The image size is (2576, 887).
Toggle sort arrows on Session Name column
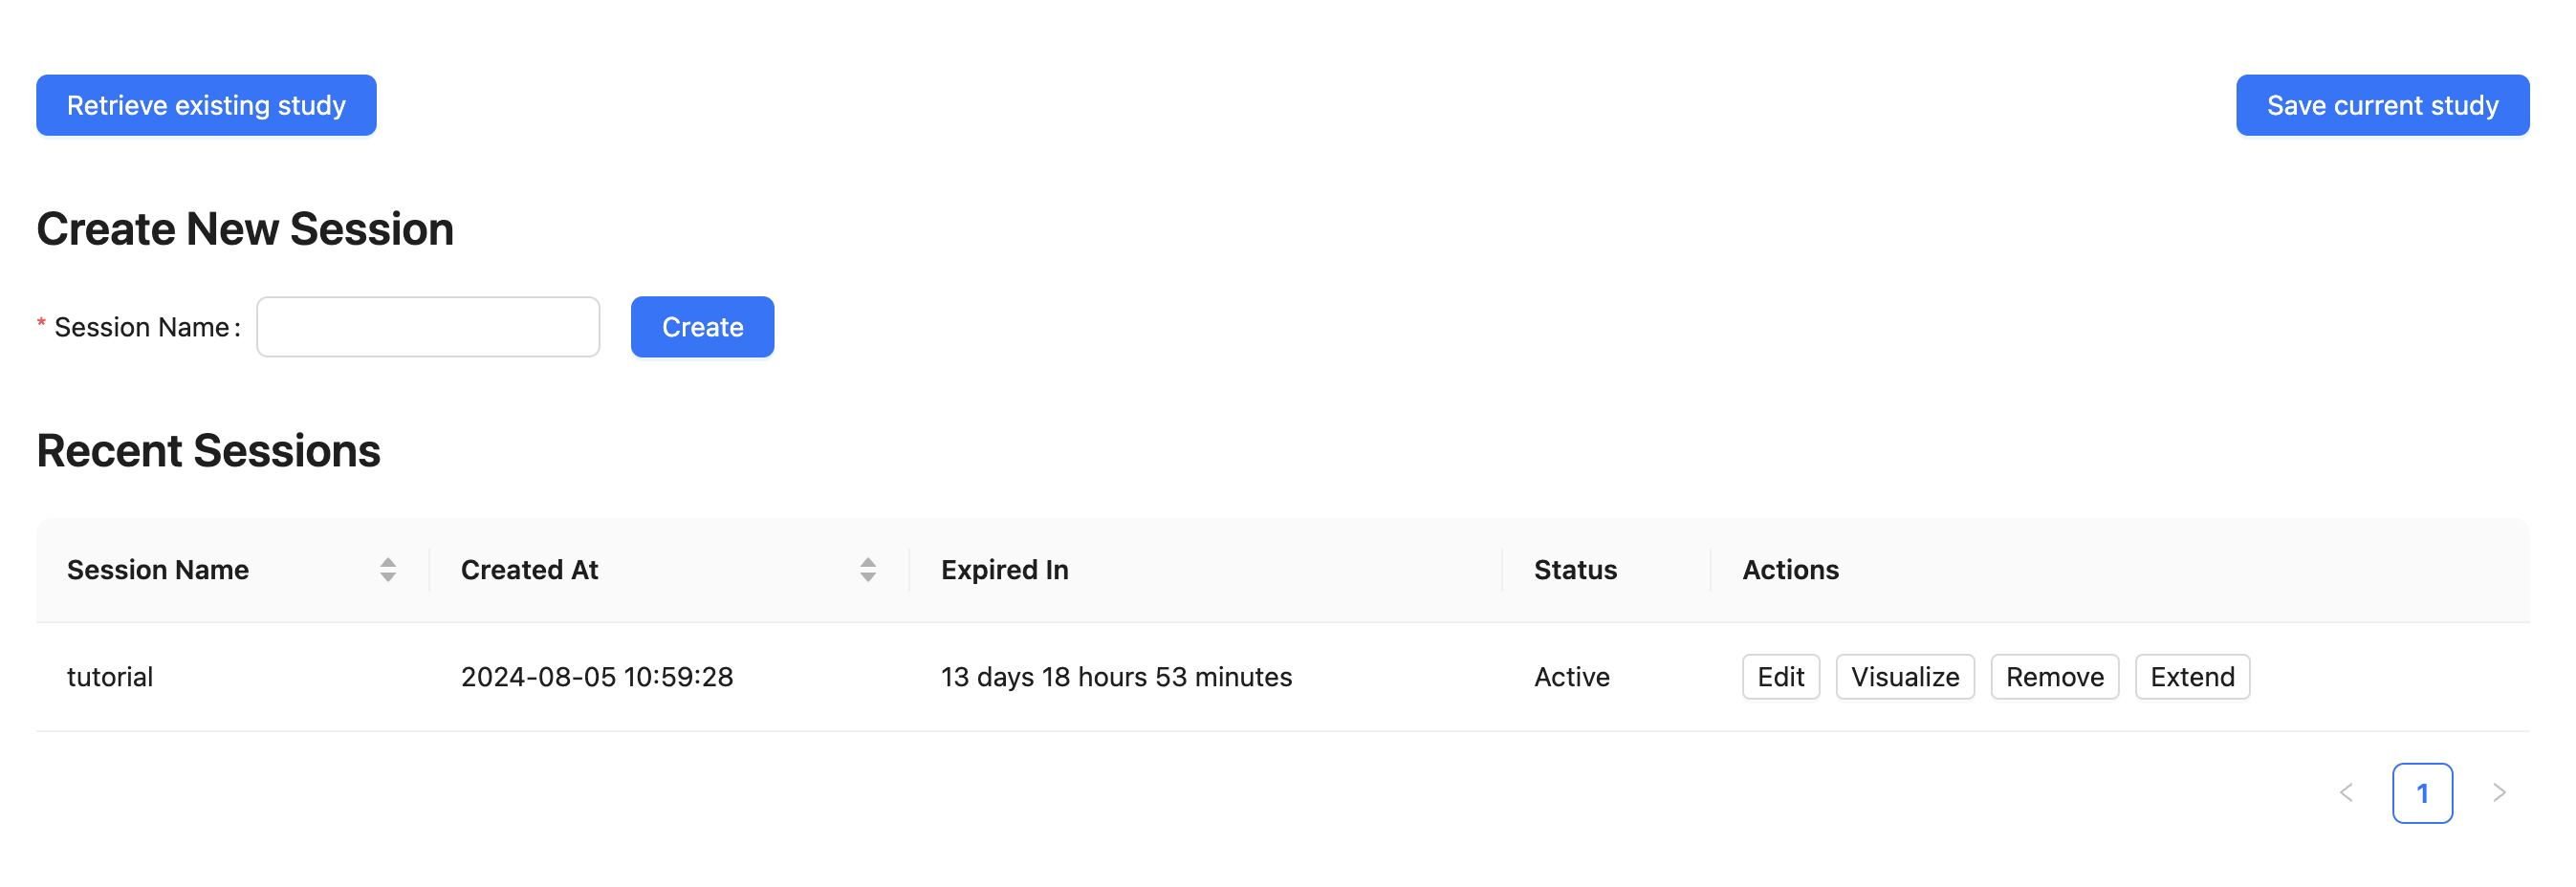tap(388, 570)
